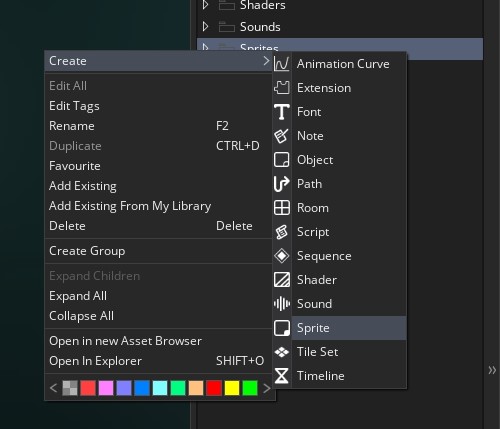Pick the yellow colour swatch

(x=232, y=388)
